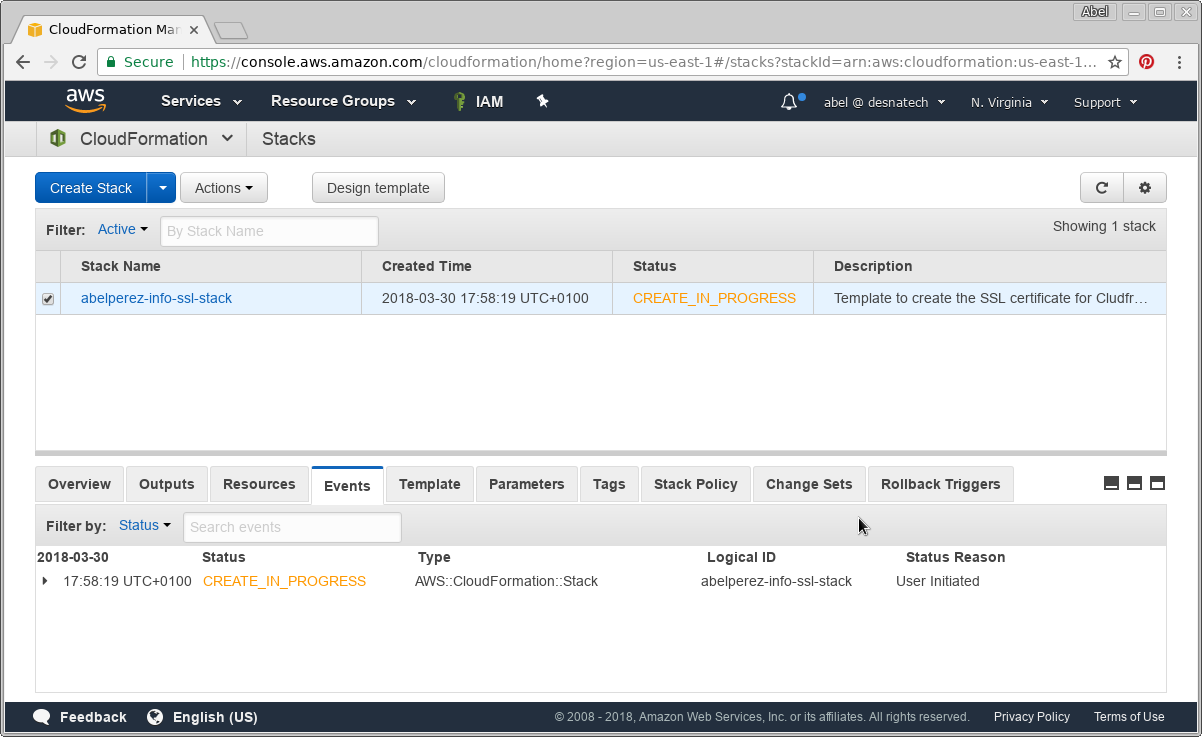This screenshot has width=1202, height=737.
Task: Close the CloudFormation browser tab
Action: tap(194, 30)
